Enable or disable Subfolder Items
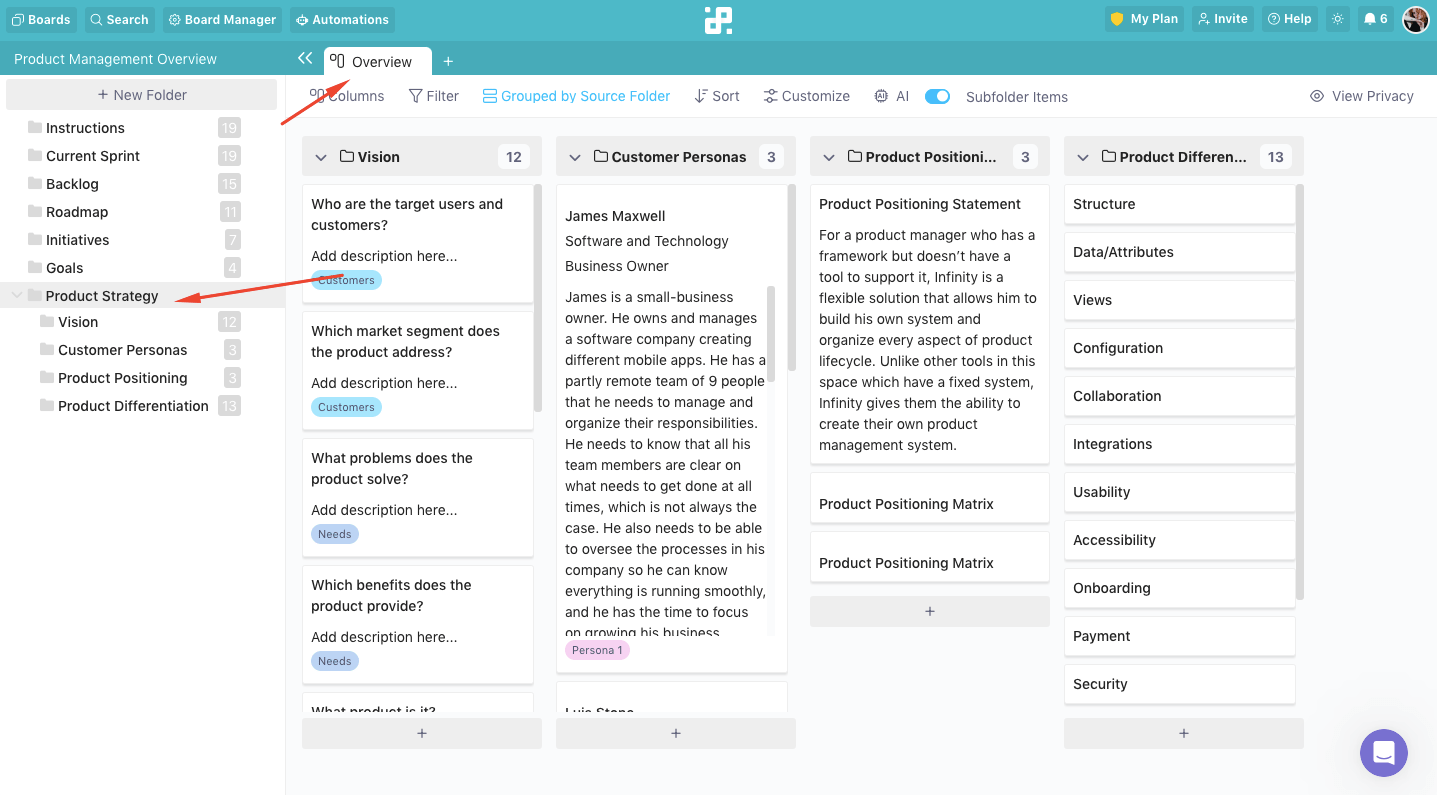1437x795 pixels. [x=937, y=95]
